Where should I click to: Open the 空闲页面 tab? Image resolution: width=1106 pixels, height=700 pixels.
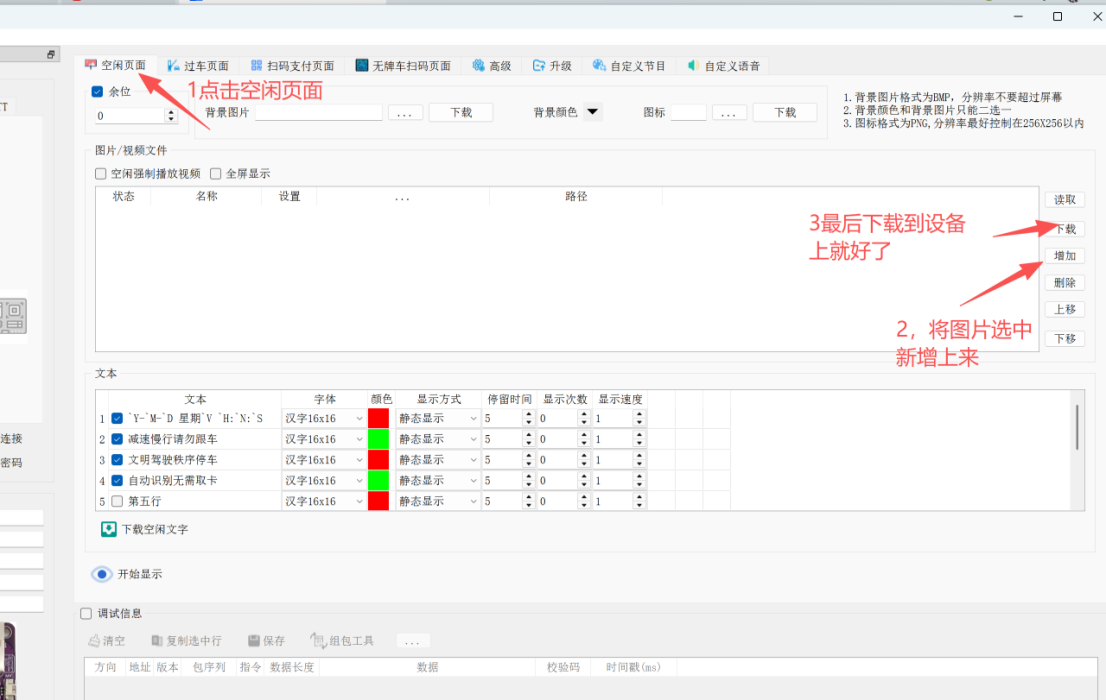tap(116, 65)
